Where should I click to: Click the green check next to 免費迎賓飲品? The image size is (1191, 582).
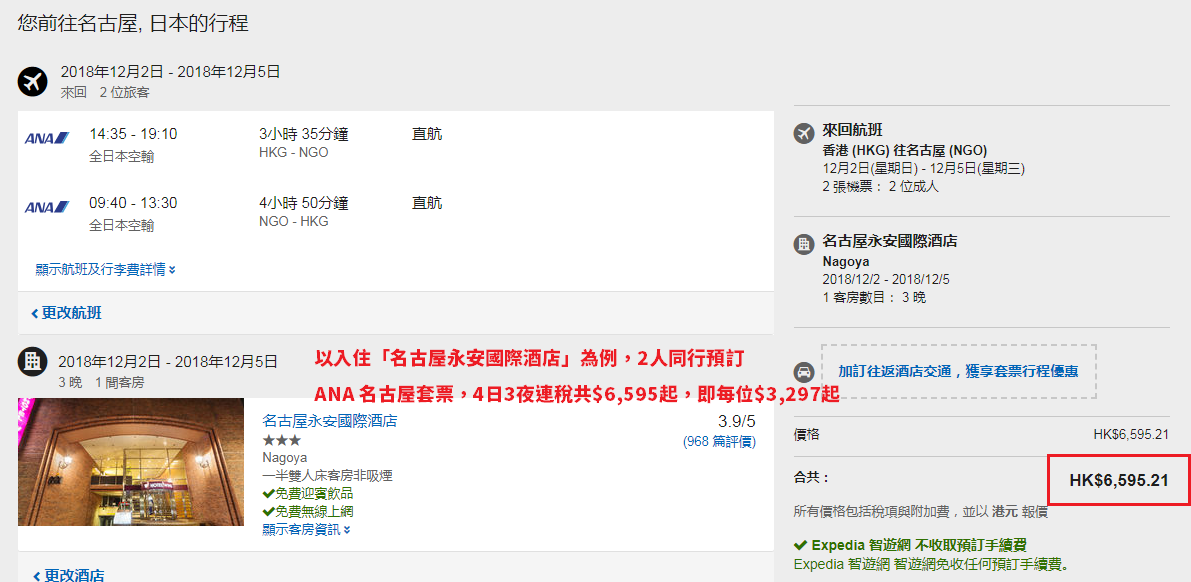(268, 494)
